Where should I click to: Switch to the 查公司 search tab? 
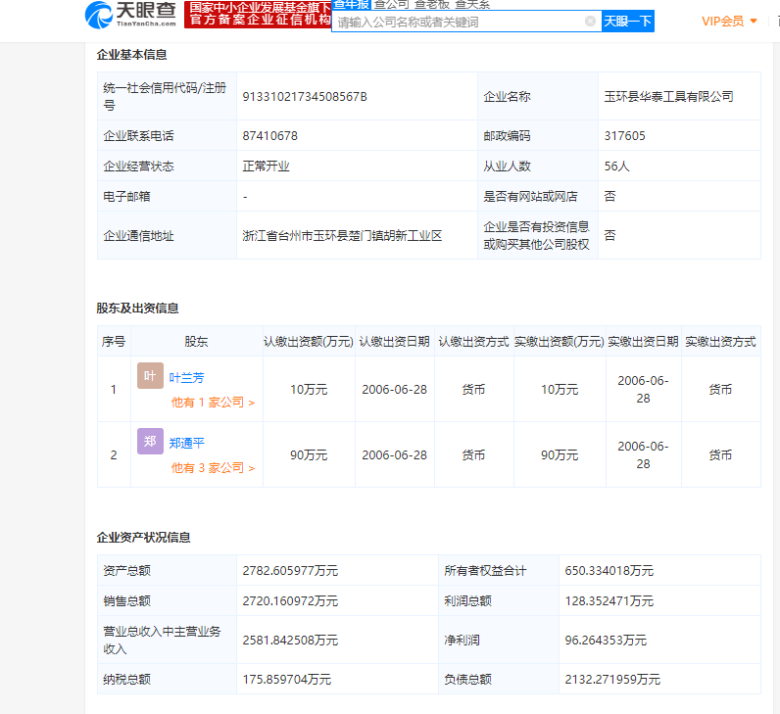tap(391, 5)
